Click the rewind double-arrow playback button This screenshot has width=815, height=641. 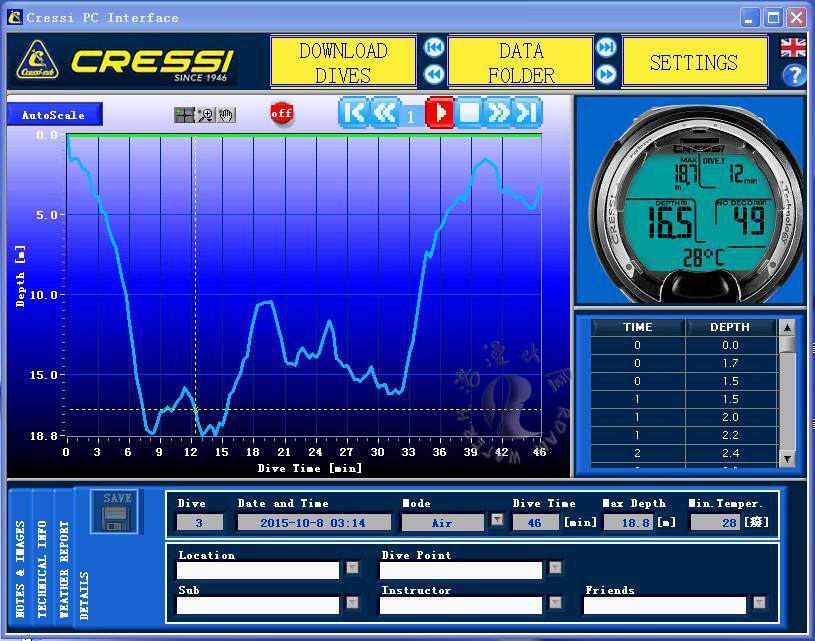[x=385, y=112]
